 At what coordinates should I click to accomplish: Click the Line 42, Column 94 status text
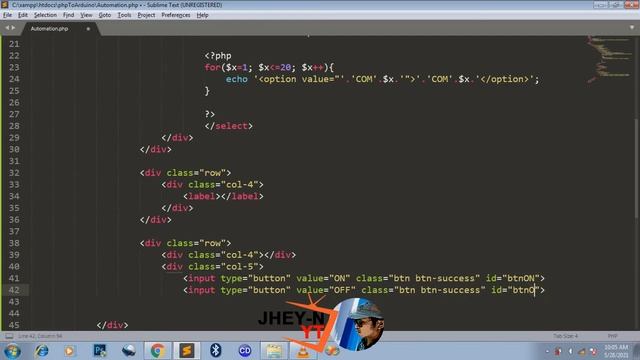(x=40, y=336)
